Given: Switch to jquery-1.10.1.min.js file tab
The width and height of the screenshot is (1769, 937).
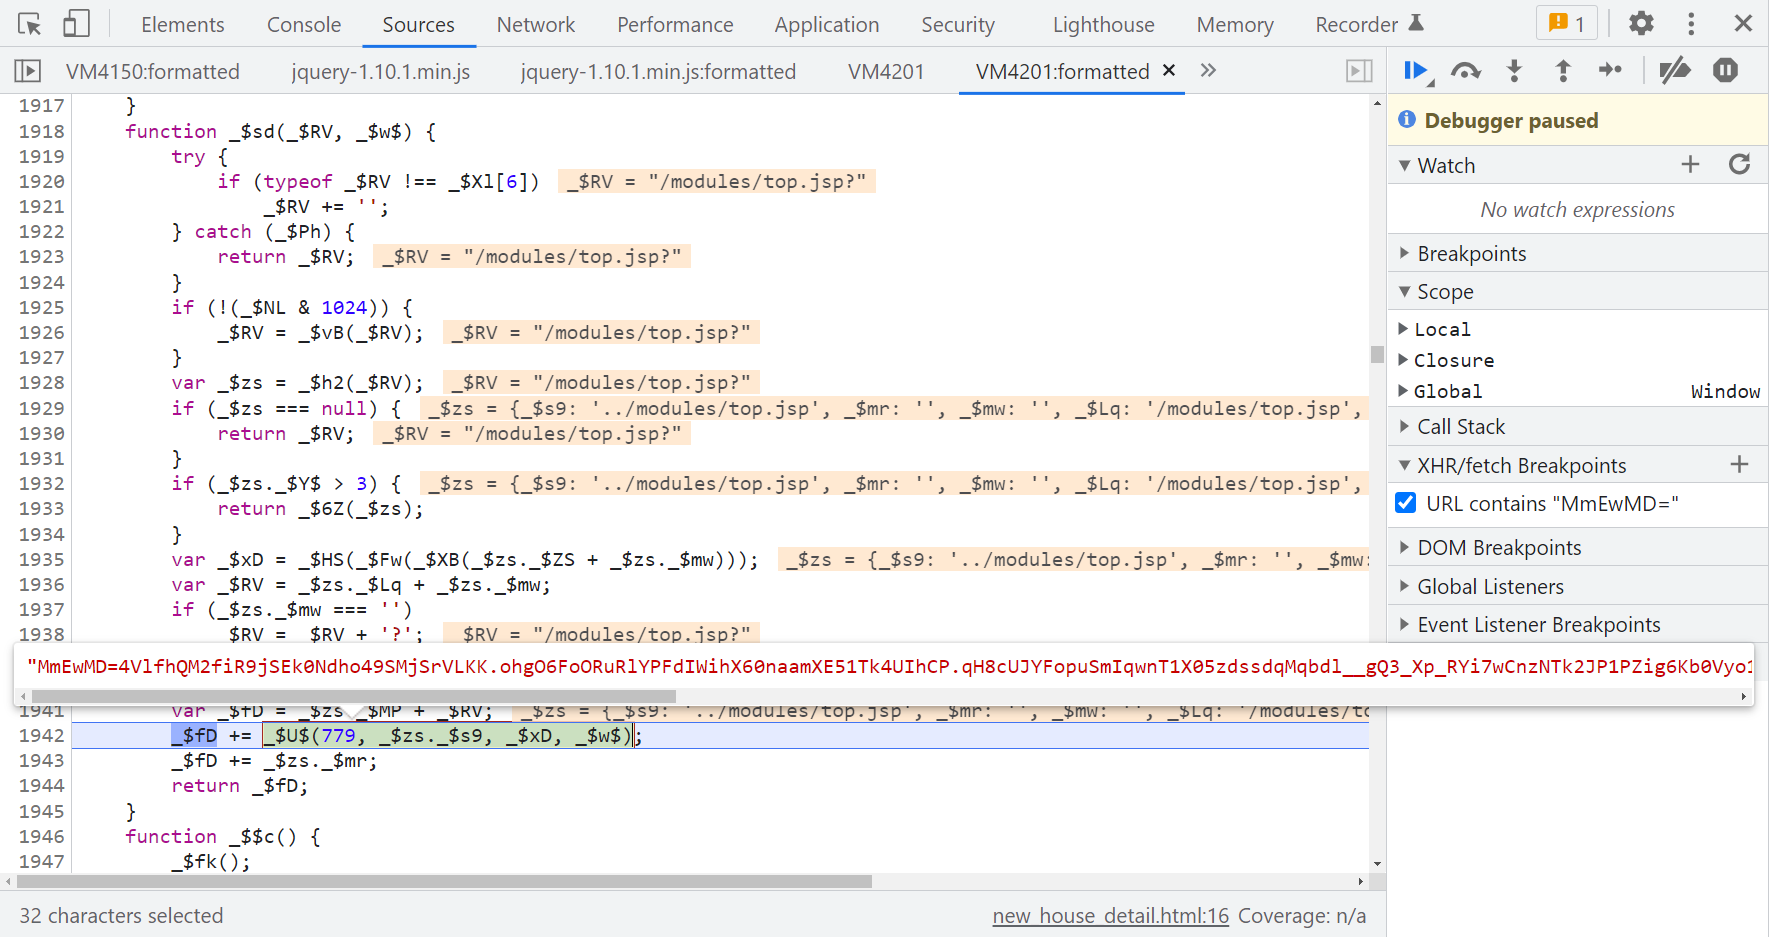Looking at the screenshot, I should click(x=381, y=71).
